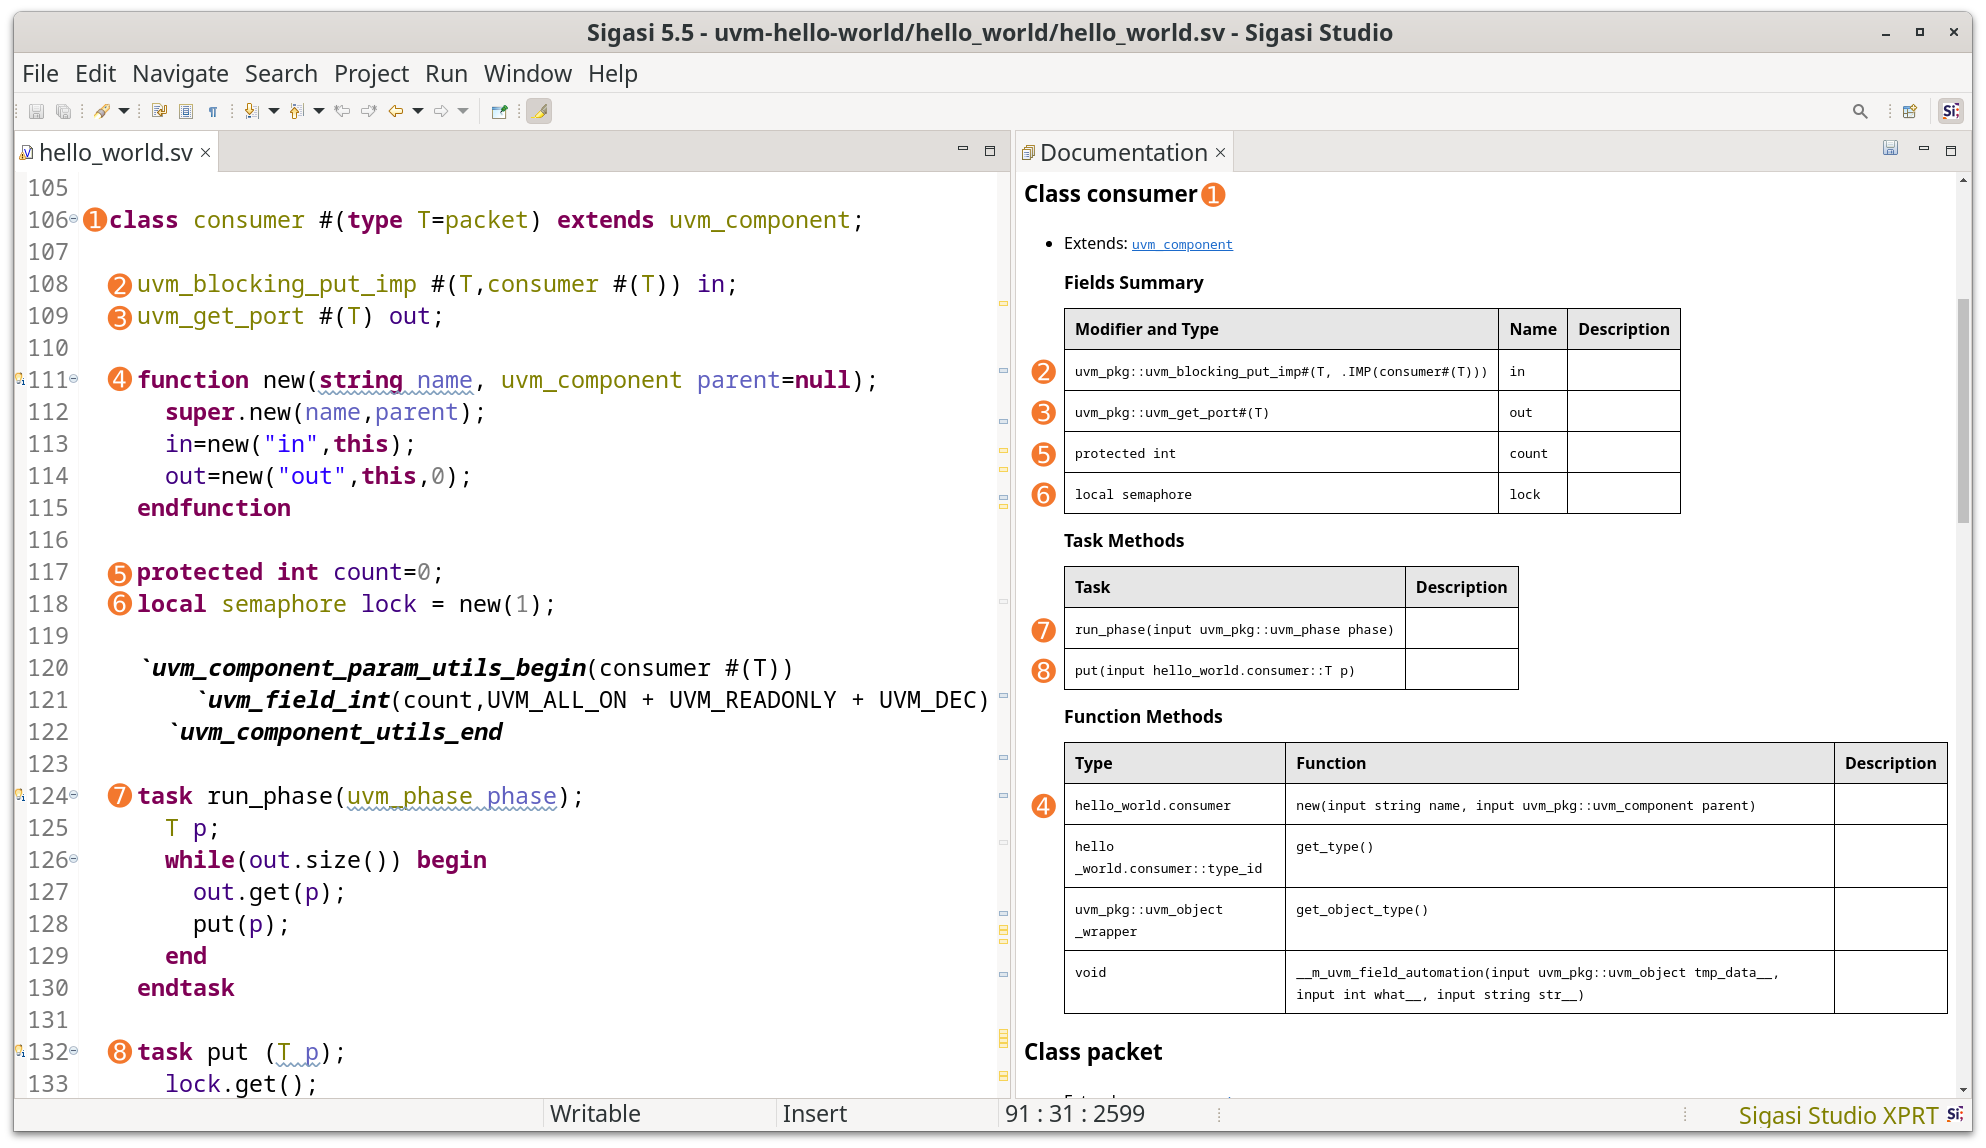
Task: Click the warning marker on line 124
Action: click(20, 795)
